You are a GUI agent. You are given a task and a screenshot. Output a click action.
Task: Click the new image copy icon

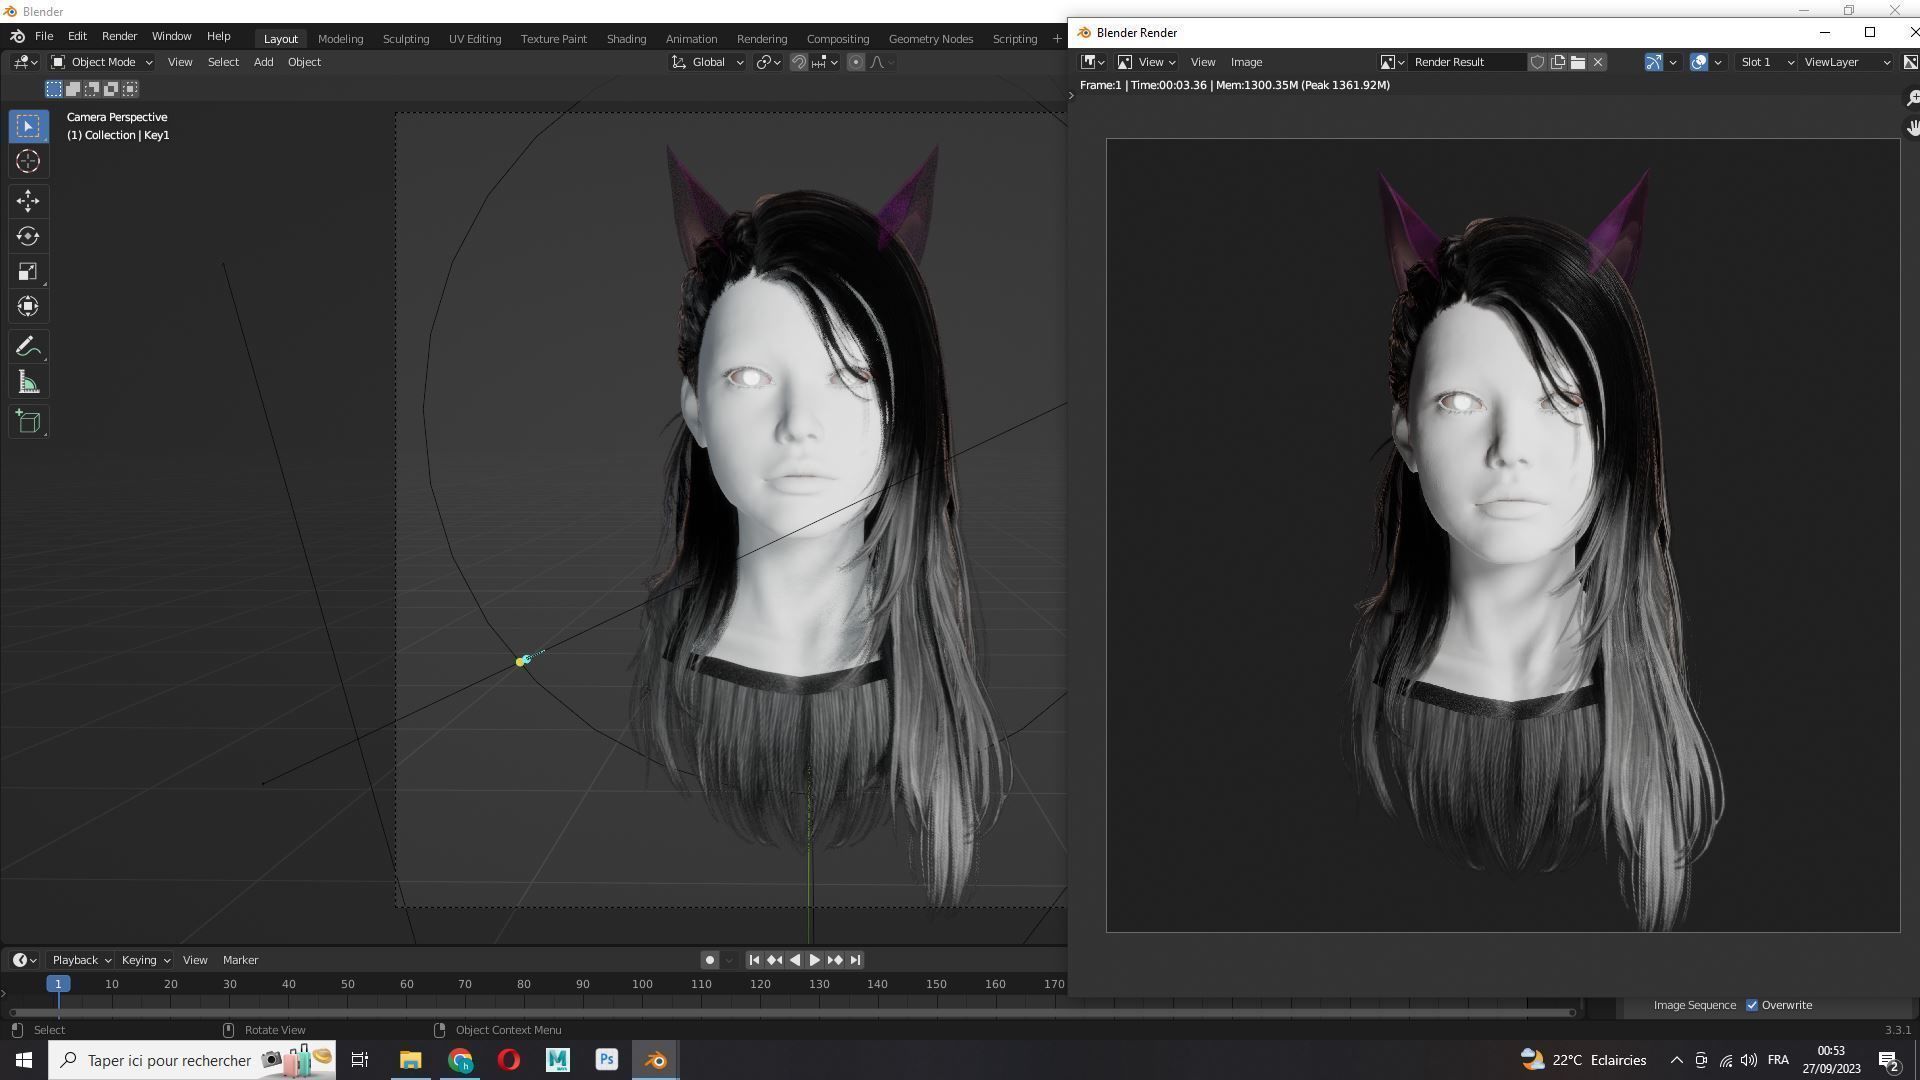[1558, 62]
